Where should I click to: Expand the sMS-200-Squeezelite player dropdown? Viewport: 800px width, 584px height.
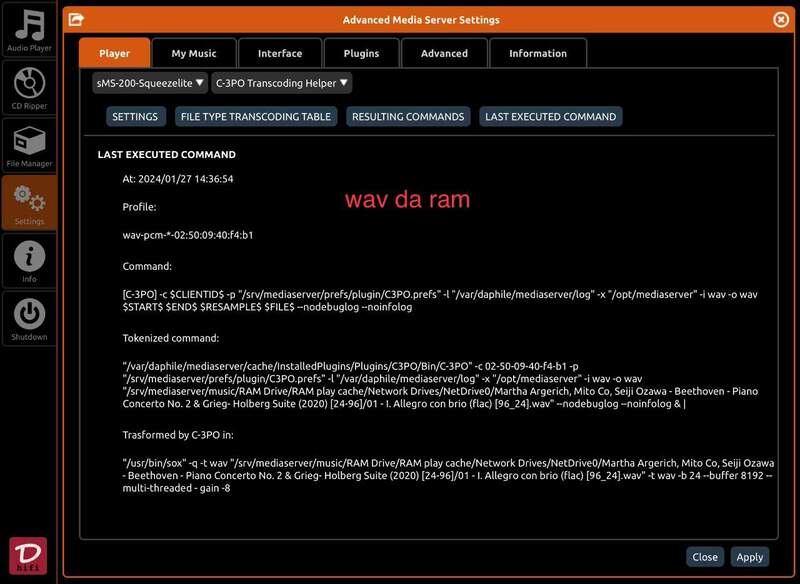[x=150, y=83]
